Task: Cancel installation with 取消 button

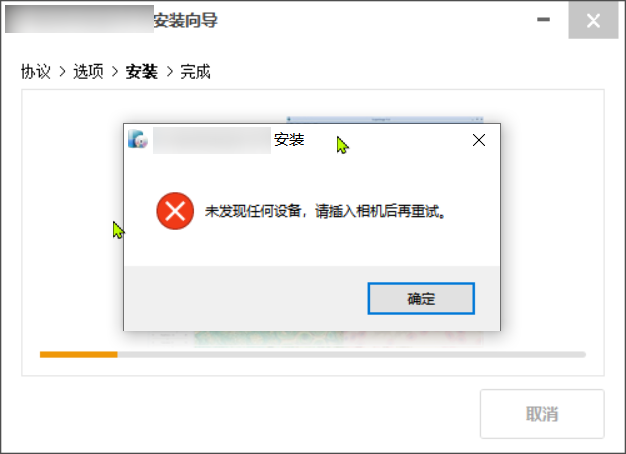Action: tap(542, 414)
